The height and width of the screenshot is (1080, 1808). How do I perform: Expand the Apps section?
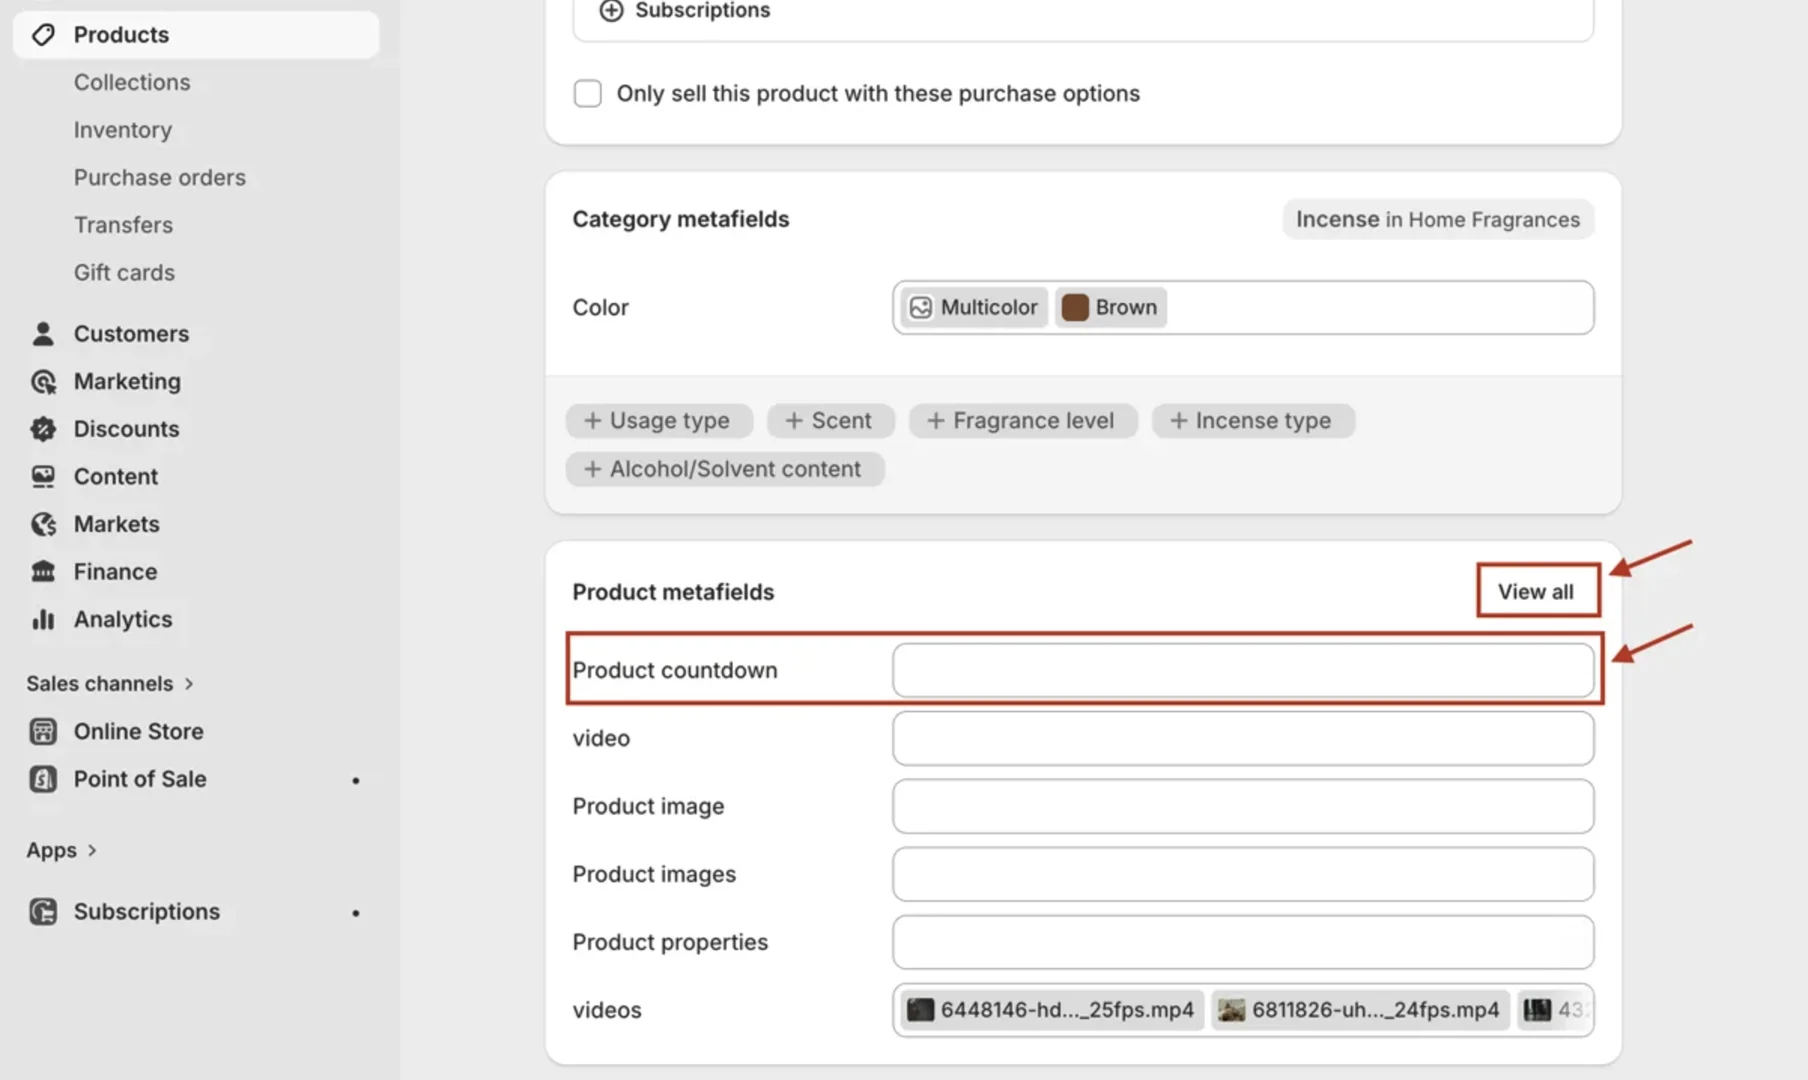click(x=62, y=851)
